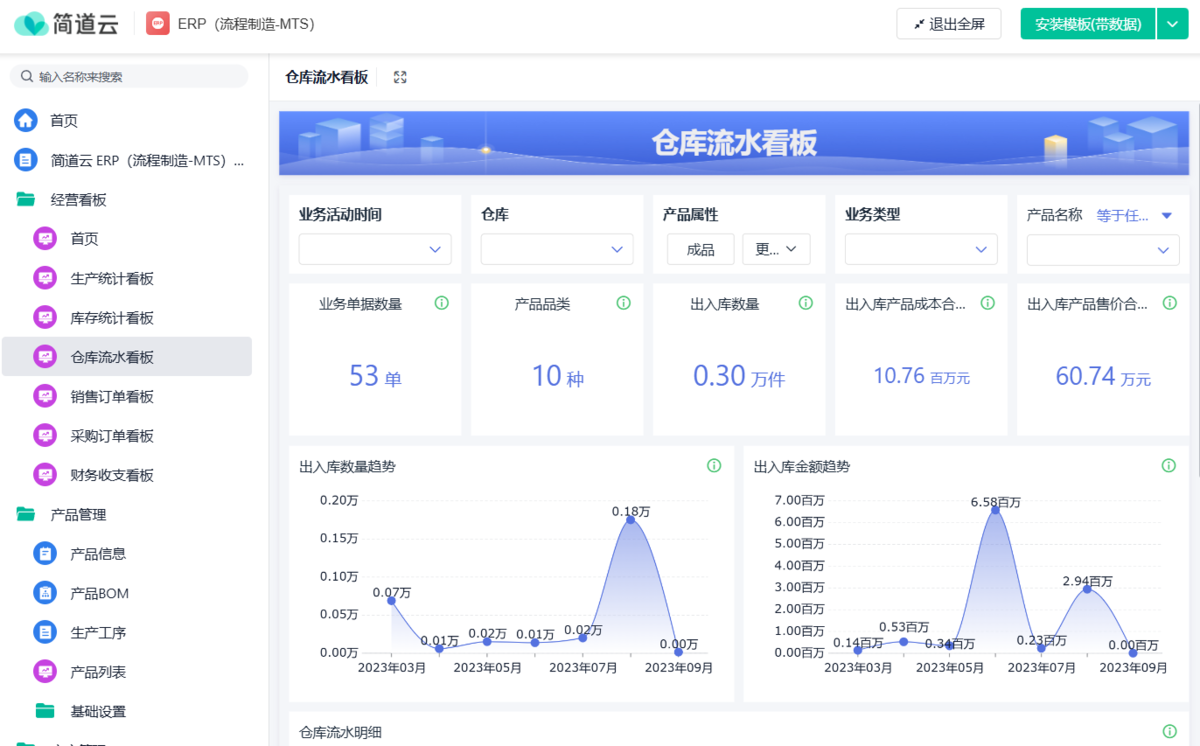Focus the sidebar name search field
The image size is (1200, 746).
(x=129, y=77)
